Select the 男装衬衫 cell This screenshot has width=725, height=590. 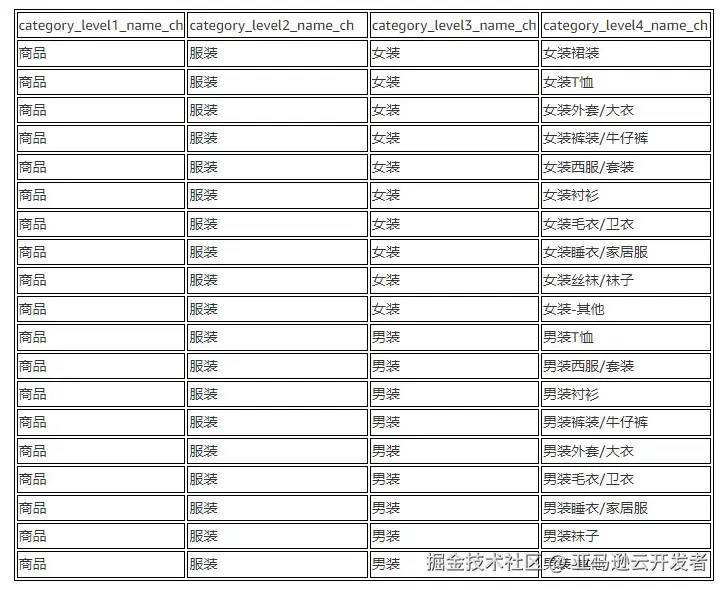(x=626, y=394)
